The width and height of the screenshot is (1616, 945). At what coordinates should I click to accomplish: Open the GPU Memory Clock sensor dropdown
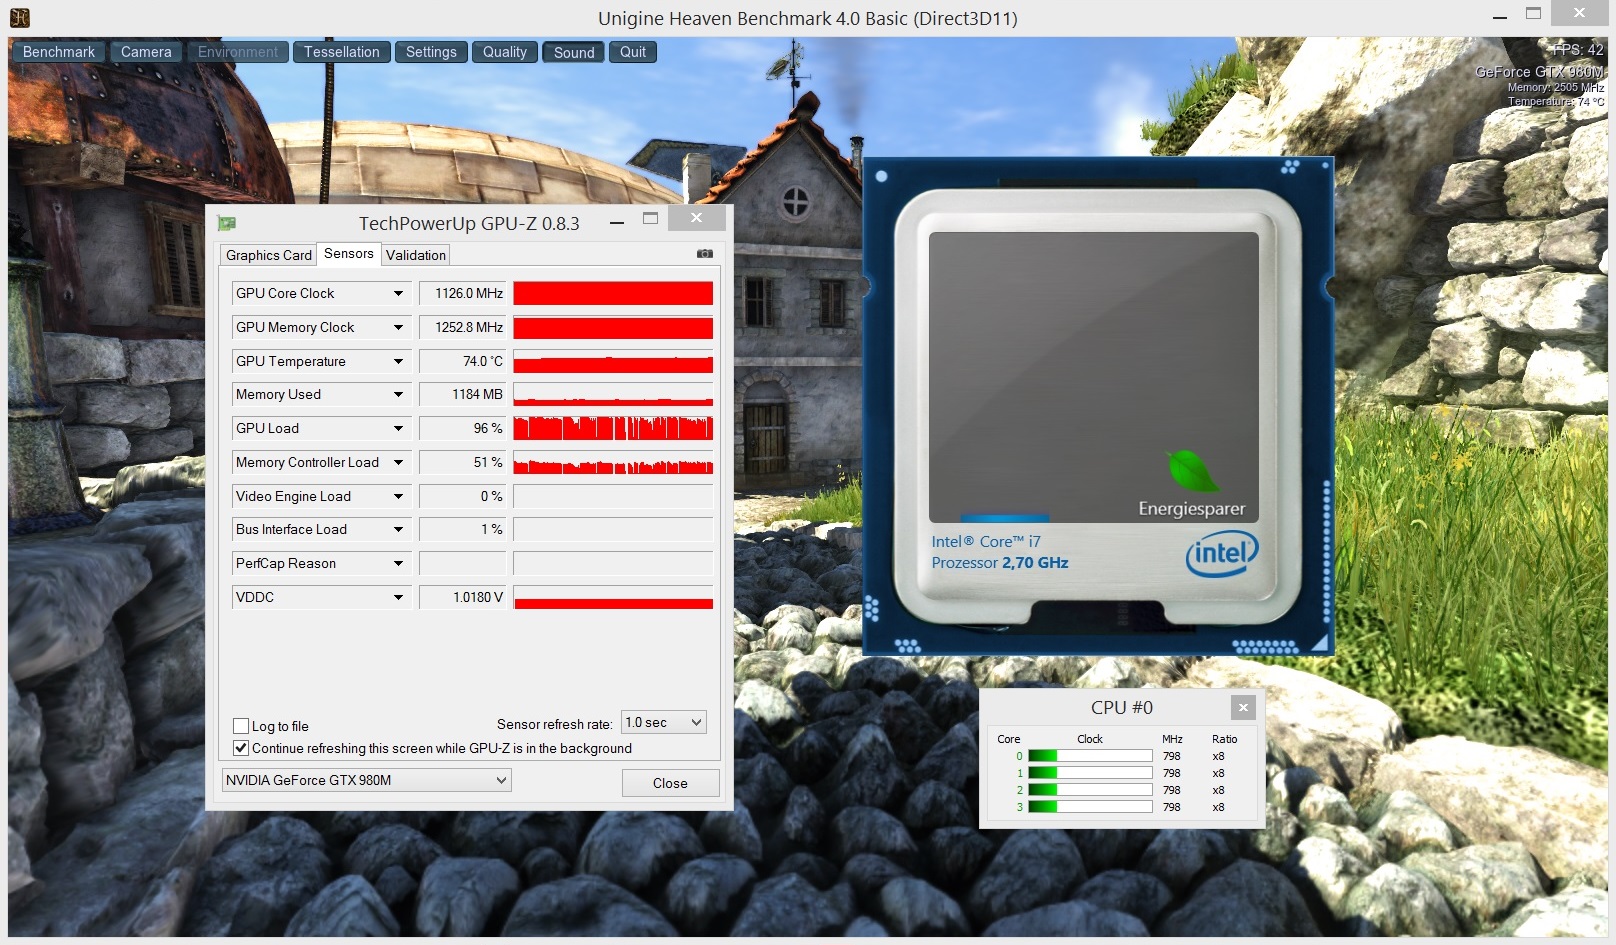[x=398, y=327]
